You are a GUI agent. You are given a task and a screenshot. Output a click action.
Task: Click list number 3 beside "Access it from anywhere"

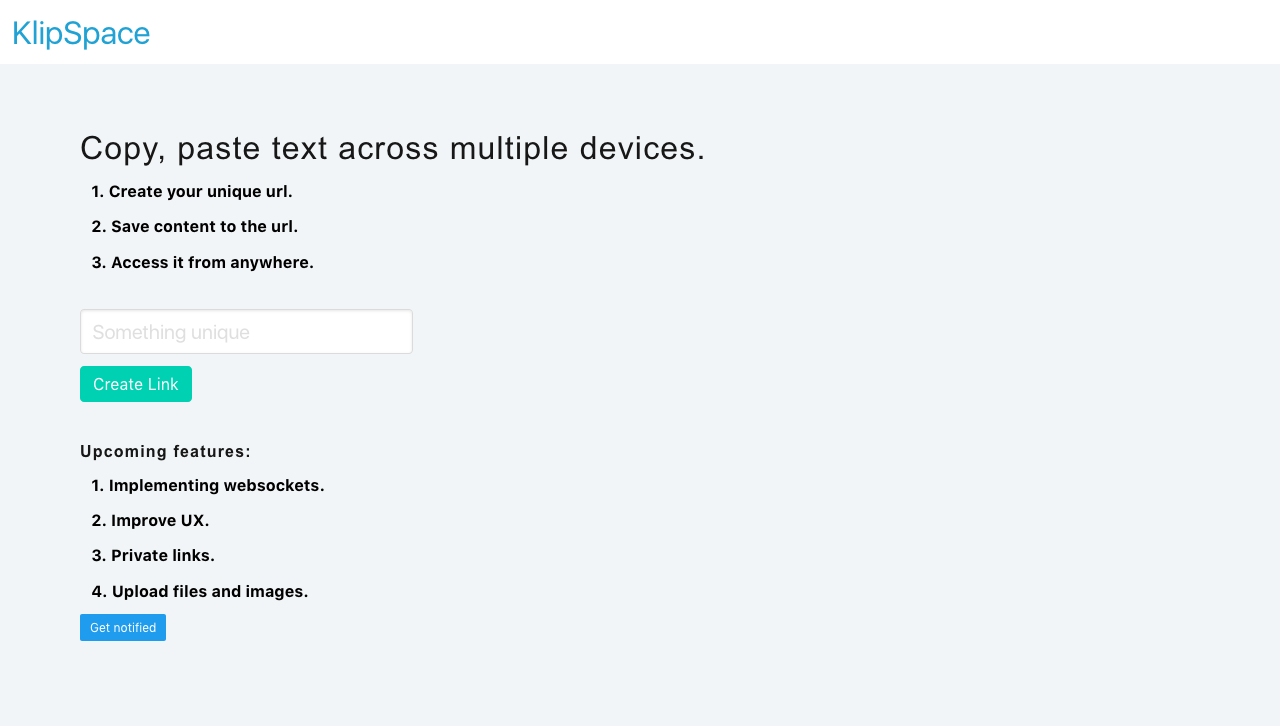click(97, 263)
